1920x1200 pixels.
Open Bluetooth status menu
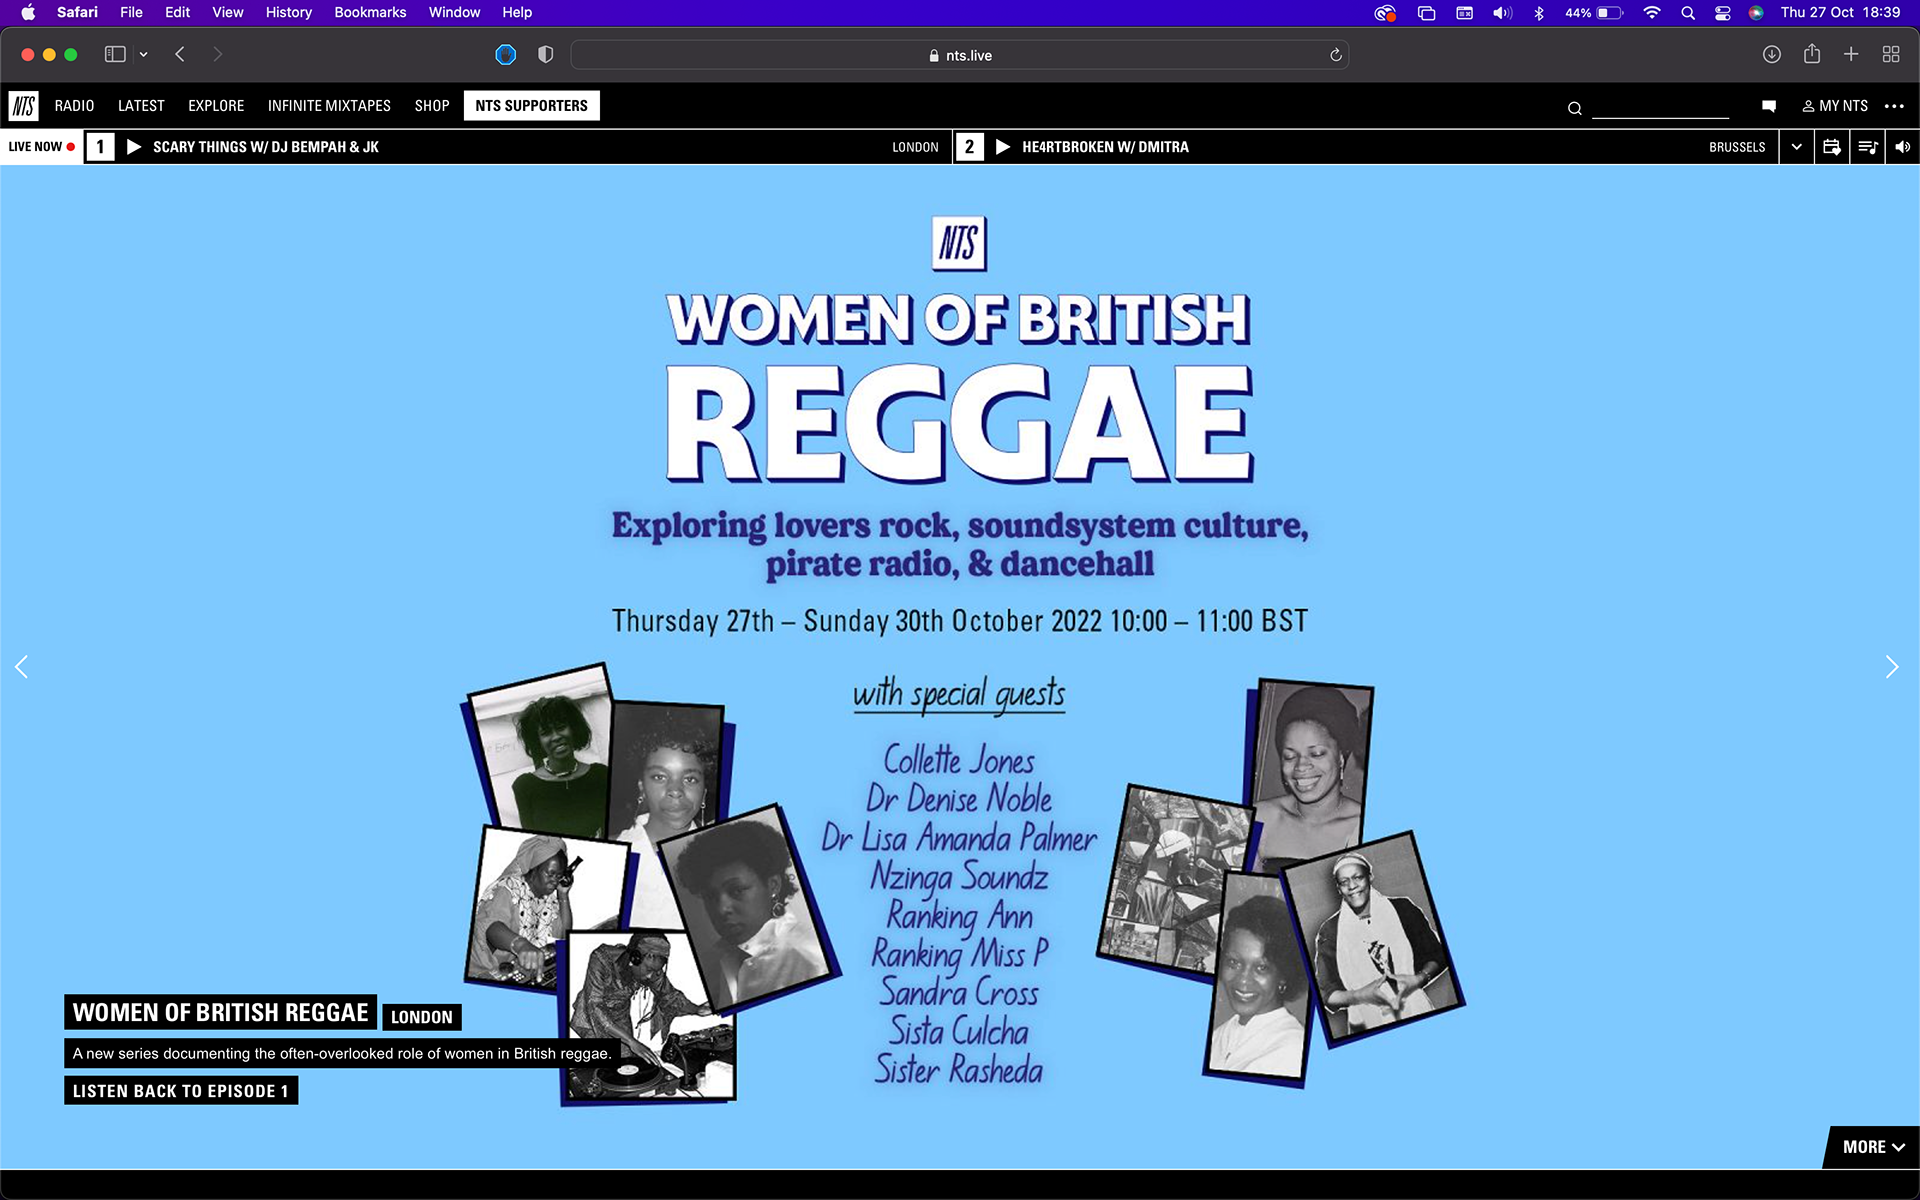[x=1539, y=13]
